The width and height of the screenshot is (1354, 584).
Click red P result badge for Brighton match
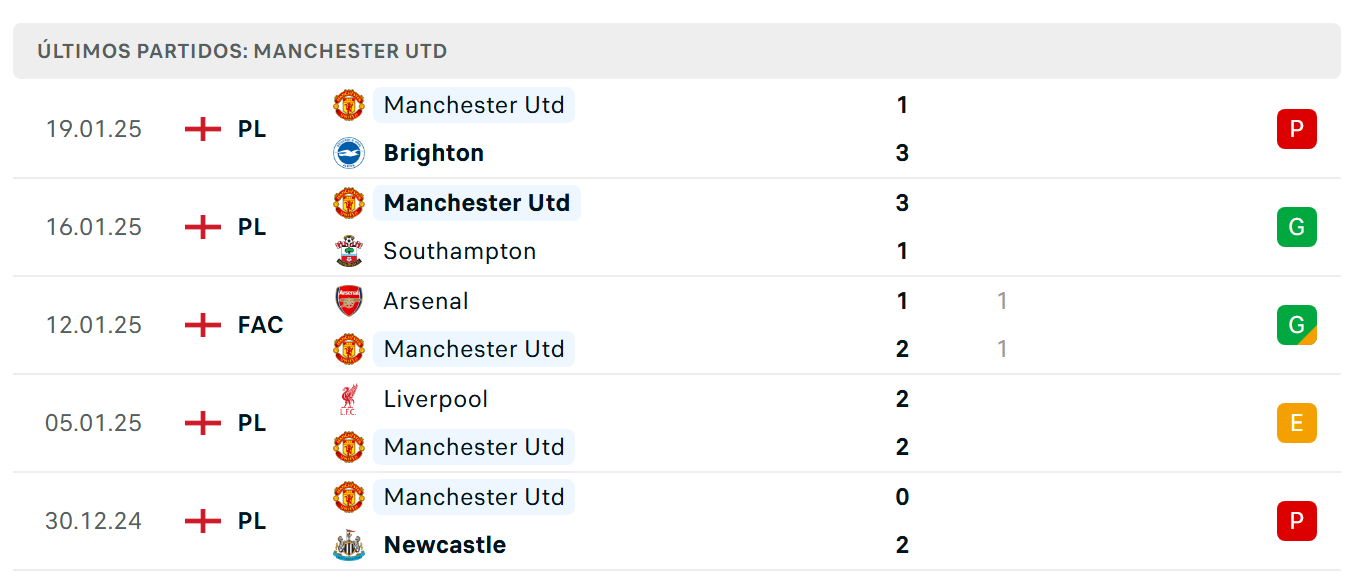click(x=1297, y=129)
